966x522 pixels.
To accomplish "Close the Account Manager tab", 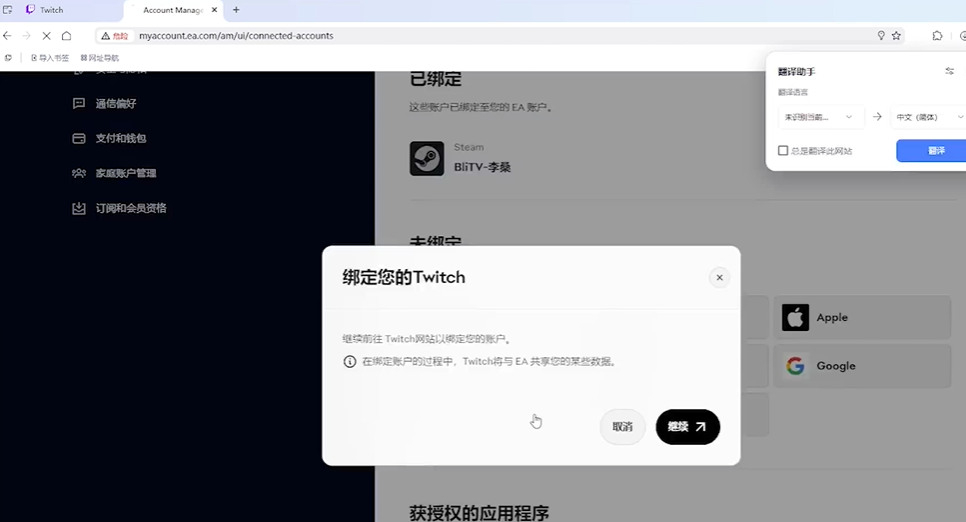I will [214, 10].
